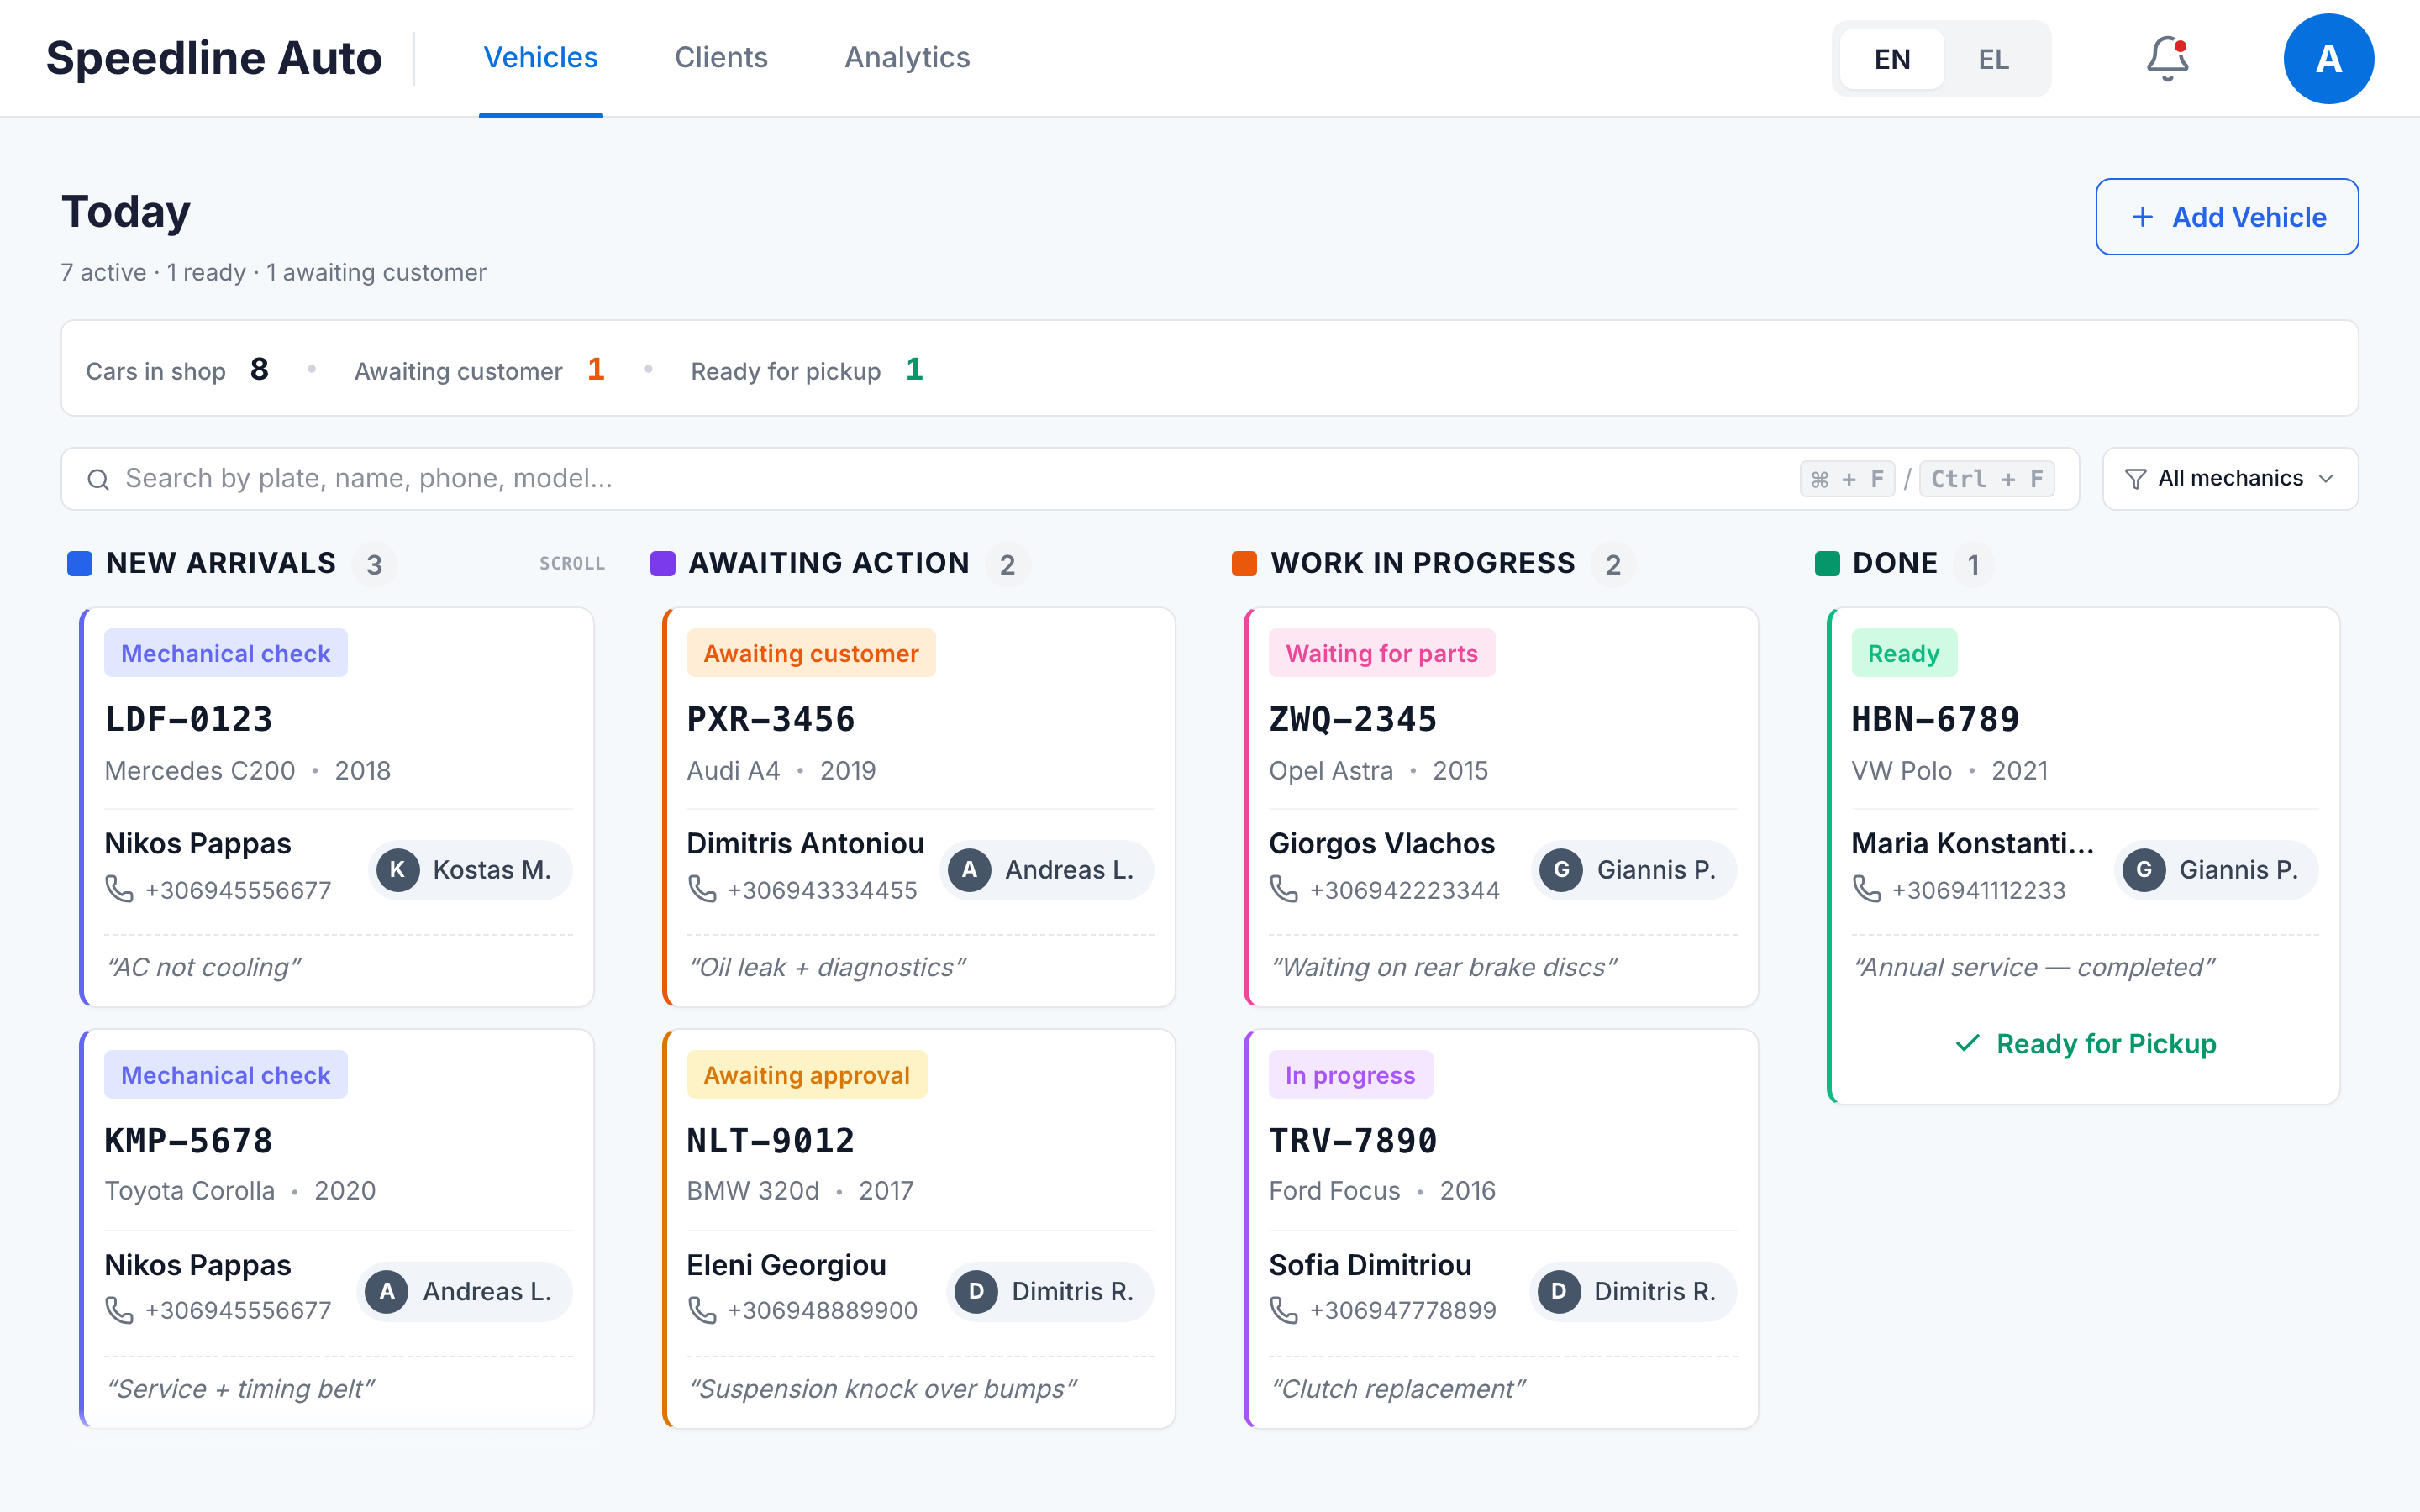
Task: Click phone icon on KMP-5678 card
Action: coord(119,1310)
